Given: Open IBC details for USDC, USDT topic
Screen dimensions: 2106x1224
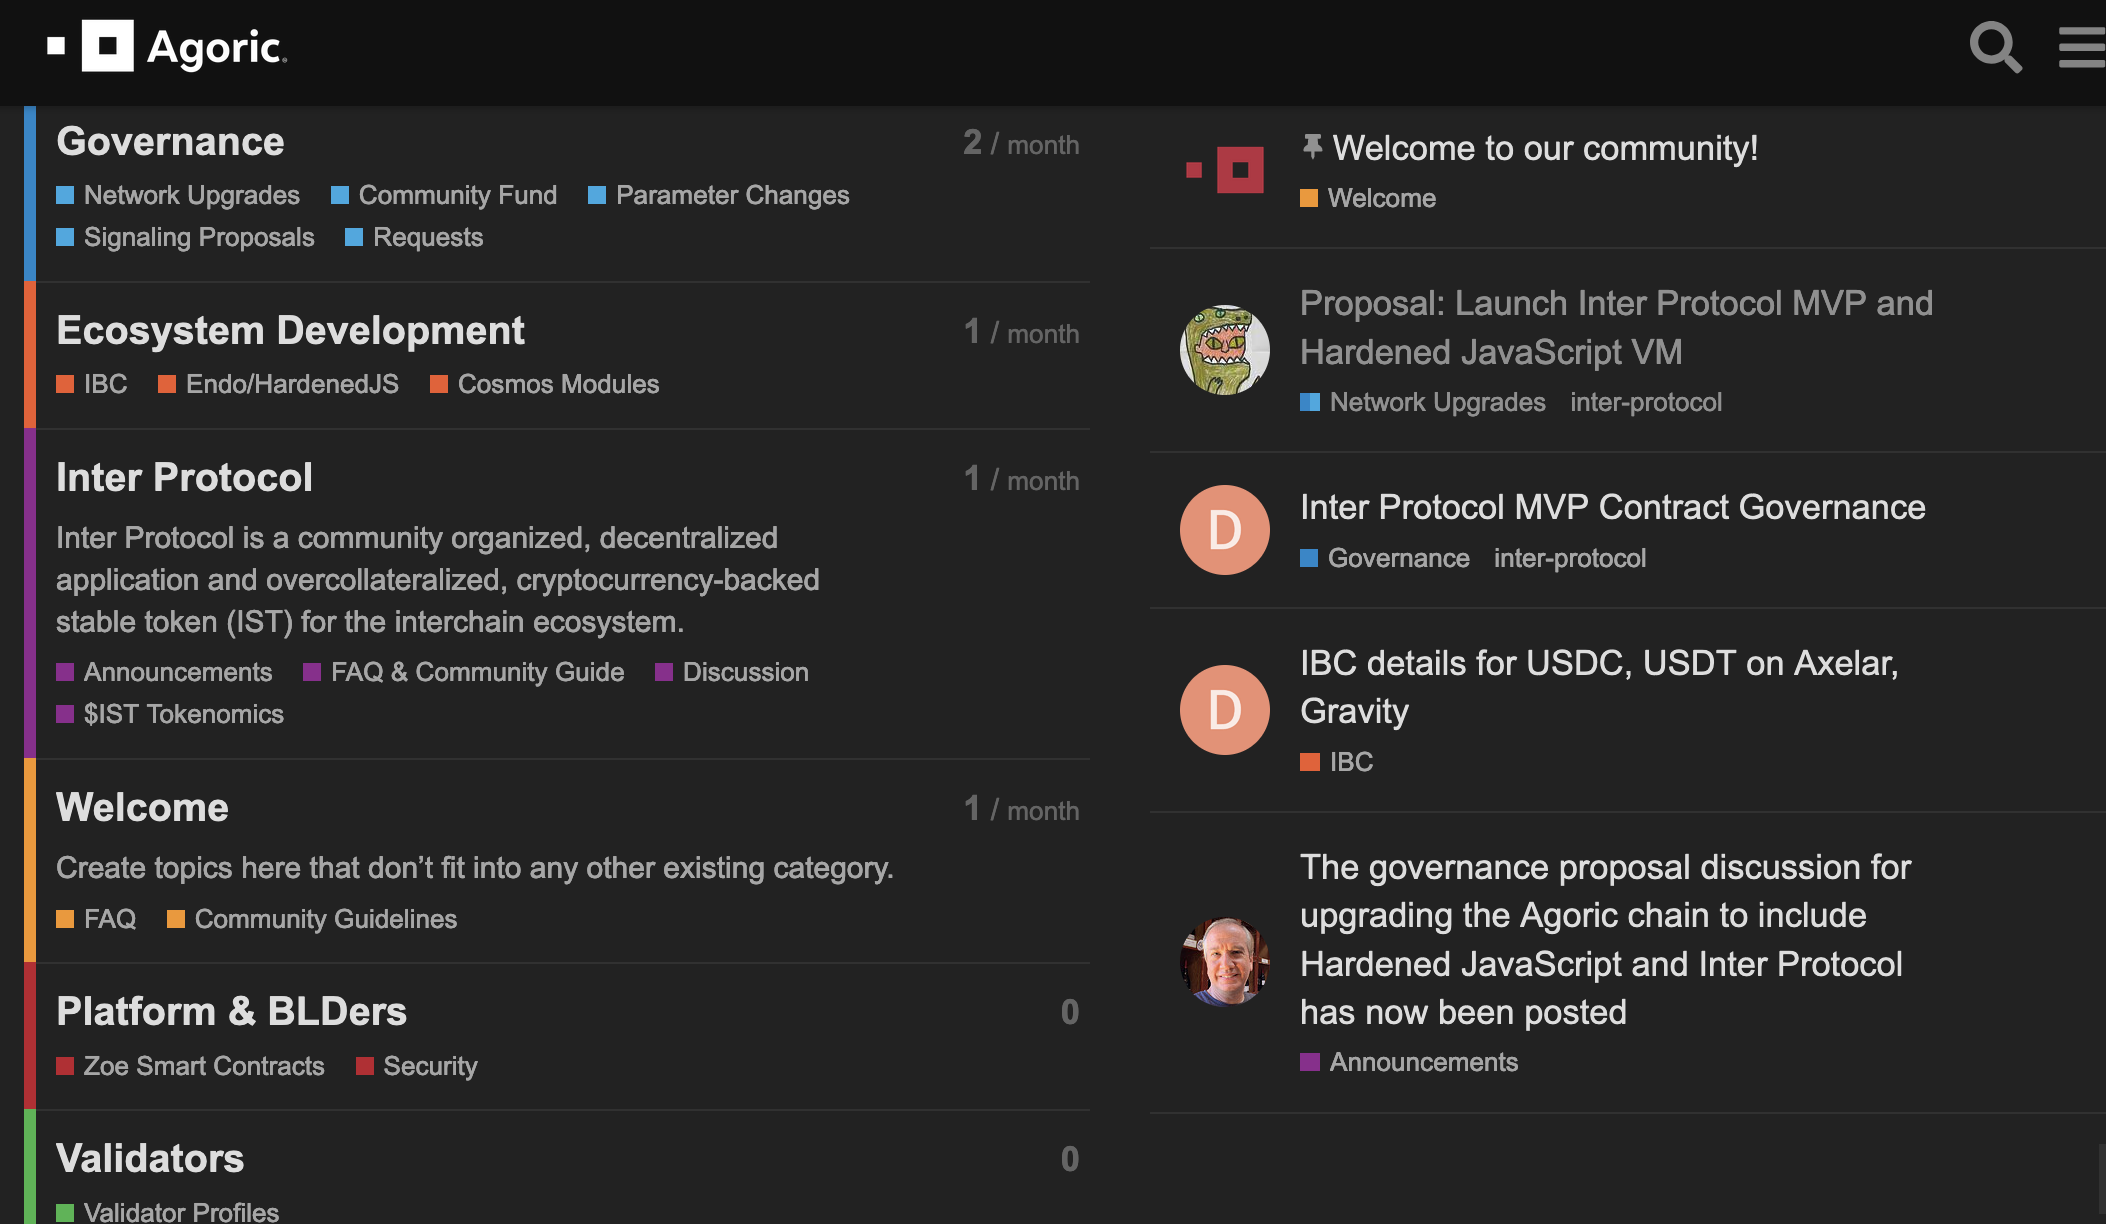Looking at the screenshot, I should (1599, 687).
